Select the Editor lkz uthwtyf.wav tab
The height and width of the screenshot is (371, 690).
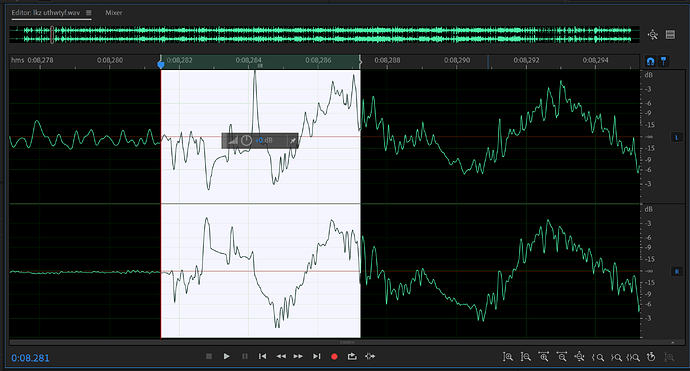[46, 13]
